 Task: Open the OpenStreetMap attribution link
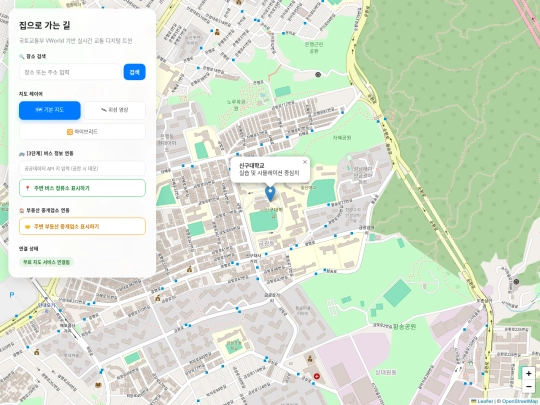[520, 402]
